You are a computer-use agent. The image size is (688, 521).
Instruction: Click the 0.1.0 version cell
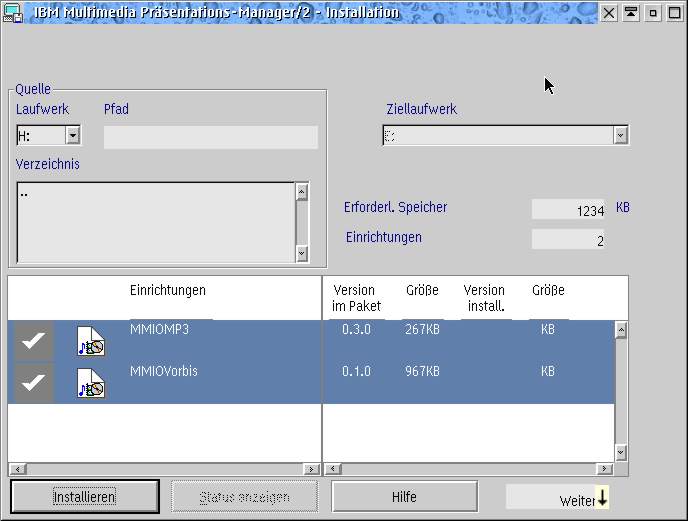tap(356, 371)
